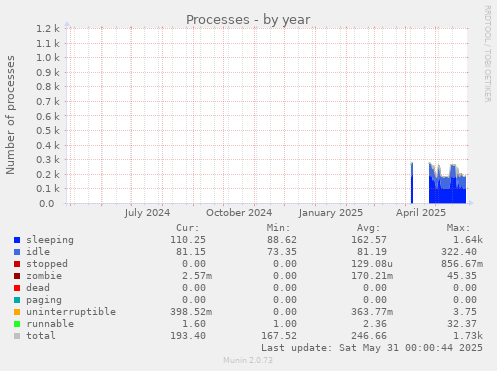Select the 'dead' legend label

click(x=38, y=288)
